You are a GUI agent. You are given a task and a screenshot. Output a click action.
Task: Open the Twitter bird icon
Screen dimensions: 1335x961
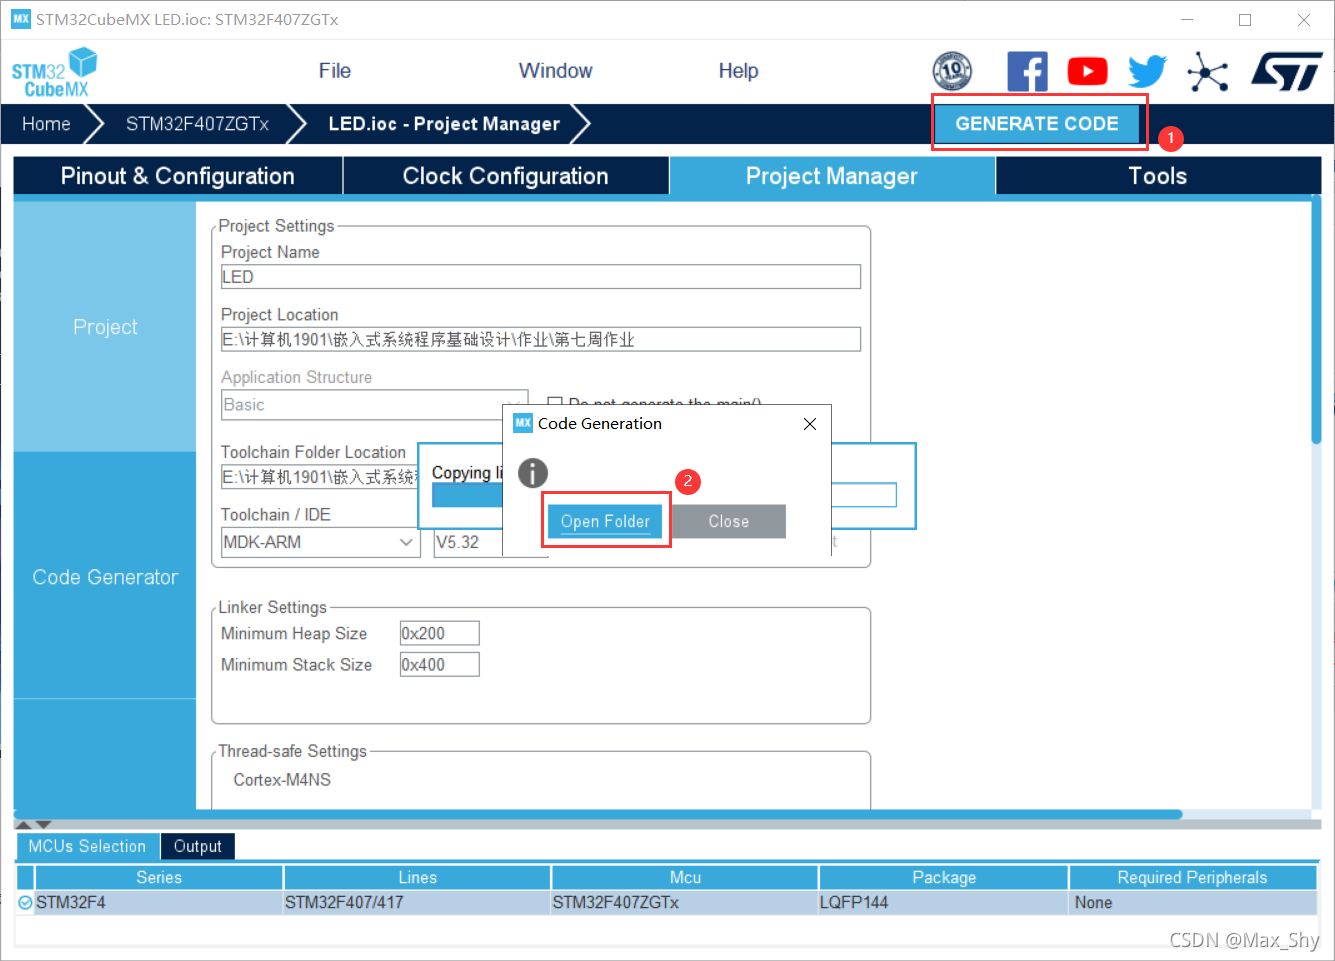1147,71
